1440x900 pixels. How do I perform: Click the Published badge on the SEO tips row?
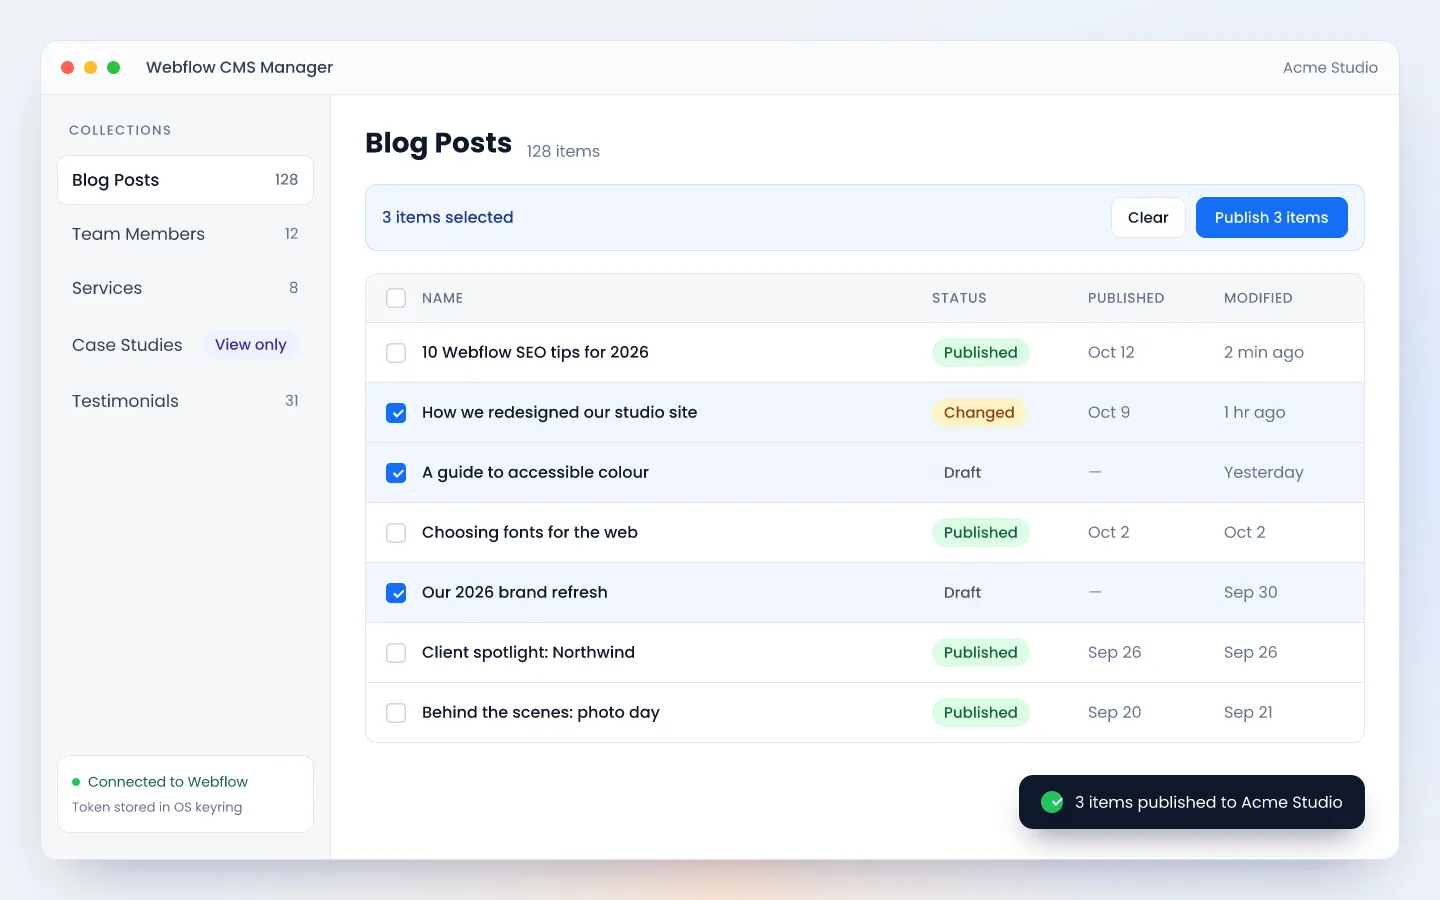pyautogui.click(x=980, y=352)
